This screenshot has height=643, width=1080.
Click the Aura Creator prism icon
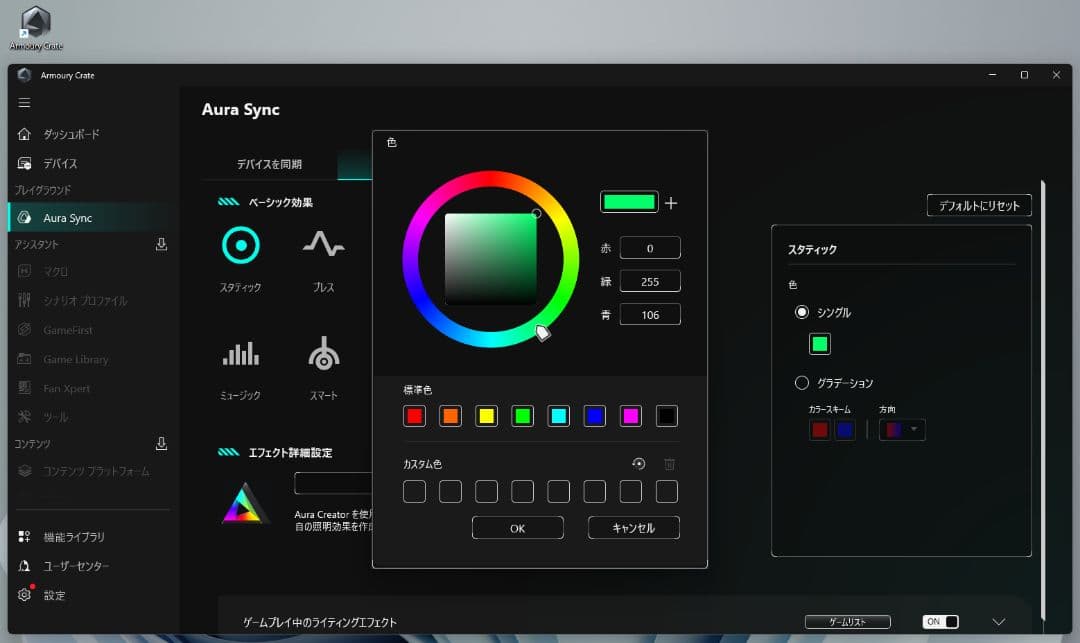245,504
